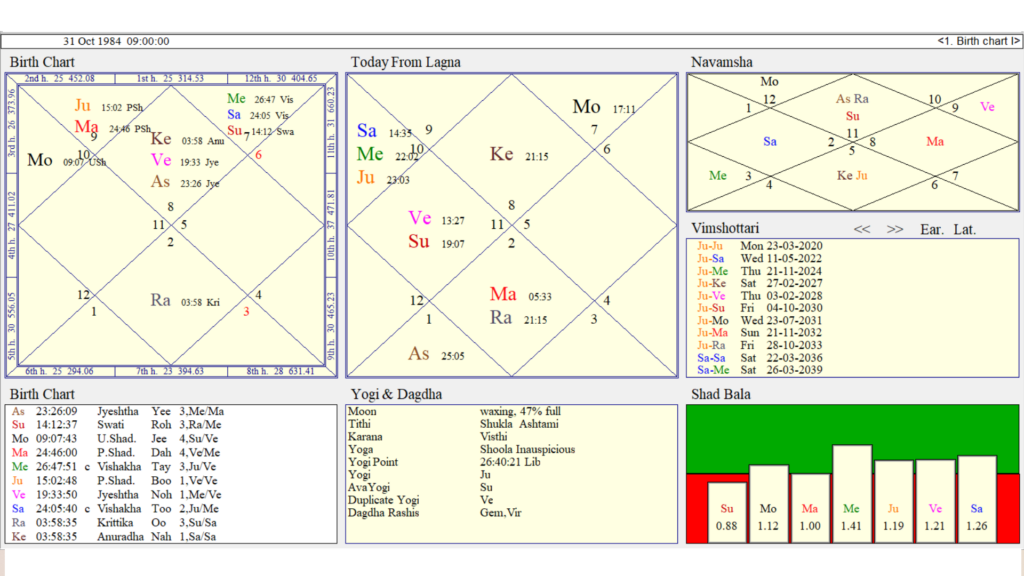This screenshot has width=1024, height=576.
Task: Click the Ma bar in Shad Bala
Action: [810, 508]
